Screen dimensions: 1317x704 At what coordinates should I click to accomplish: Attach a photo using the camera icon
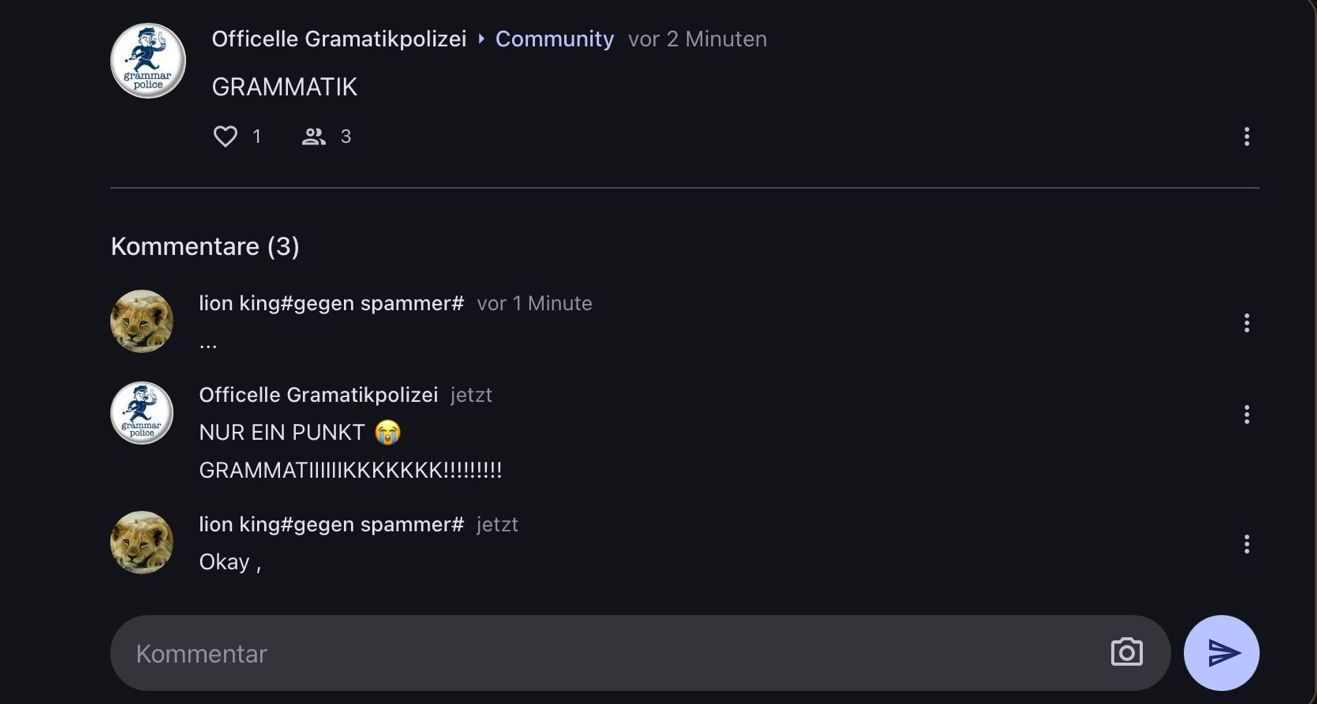tap(1126, 652)
